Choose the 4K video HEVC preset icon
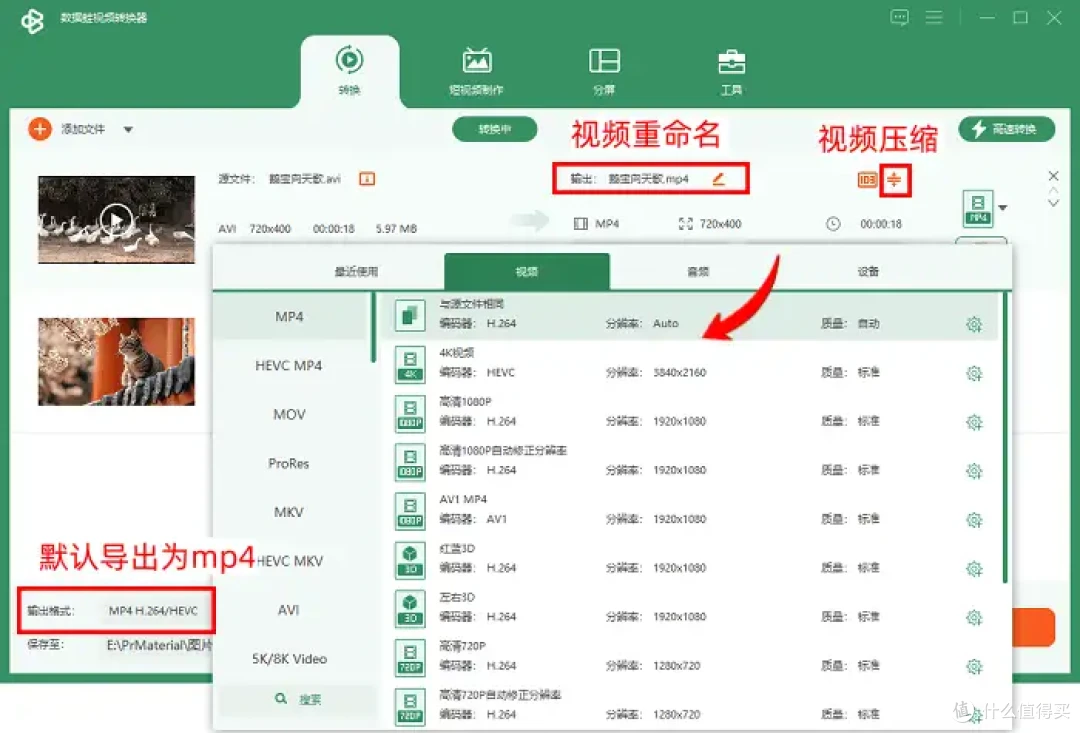Screen dimensions: 1080x733 pos(410,364)
